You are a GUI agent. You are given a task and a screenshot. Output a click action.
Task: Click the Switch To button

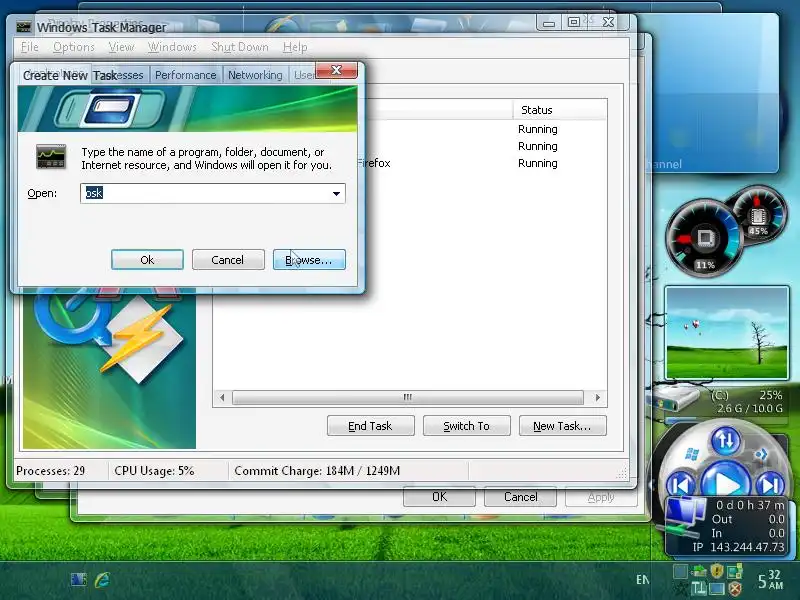click(x=467, y=426)
